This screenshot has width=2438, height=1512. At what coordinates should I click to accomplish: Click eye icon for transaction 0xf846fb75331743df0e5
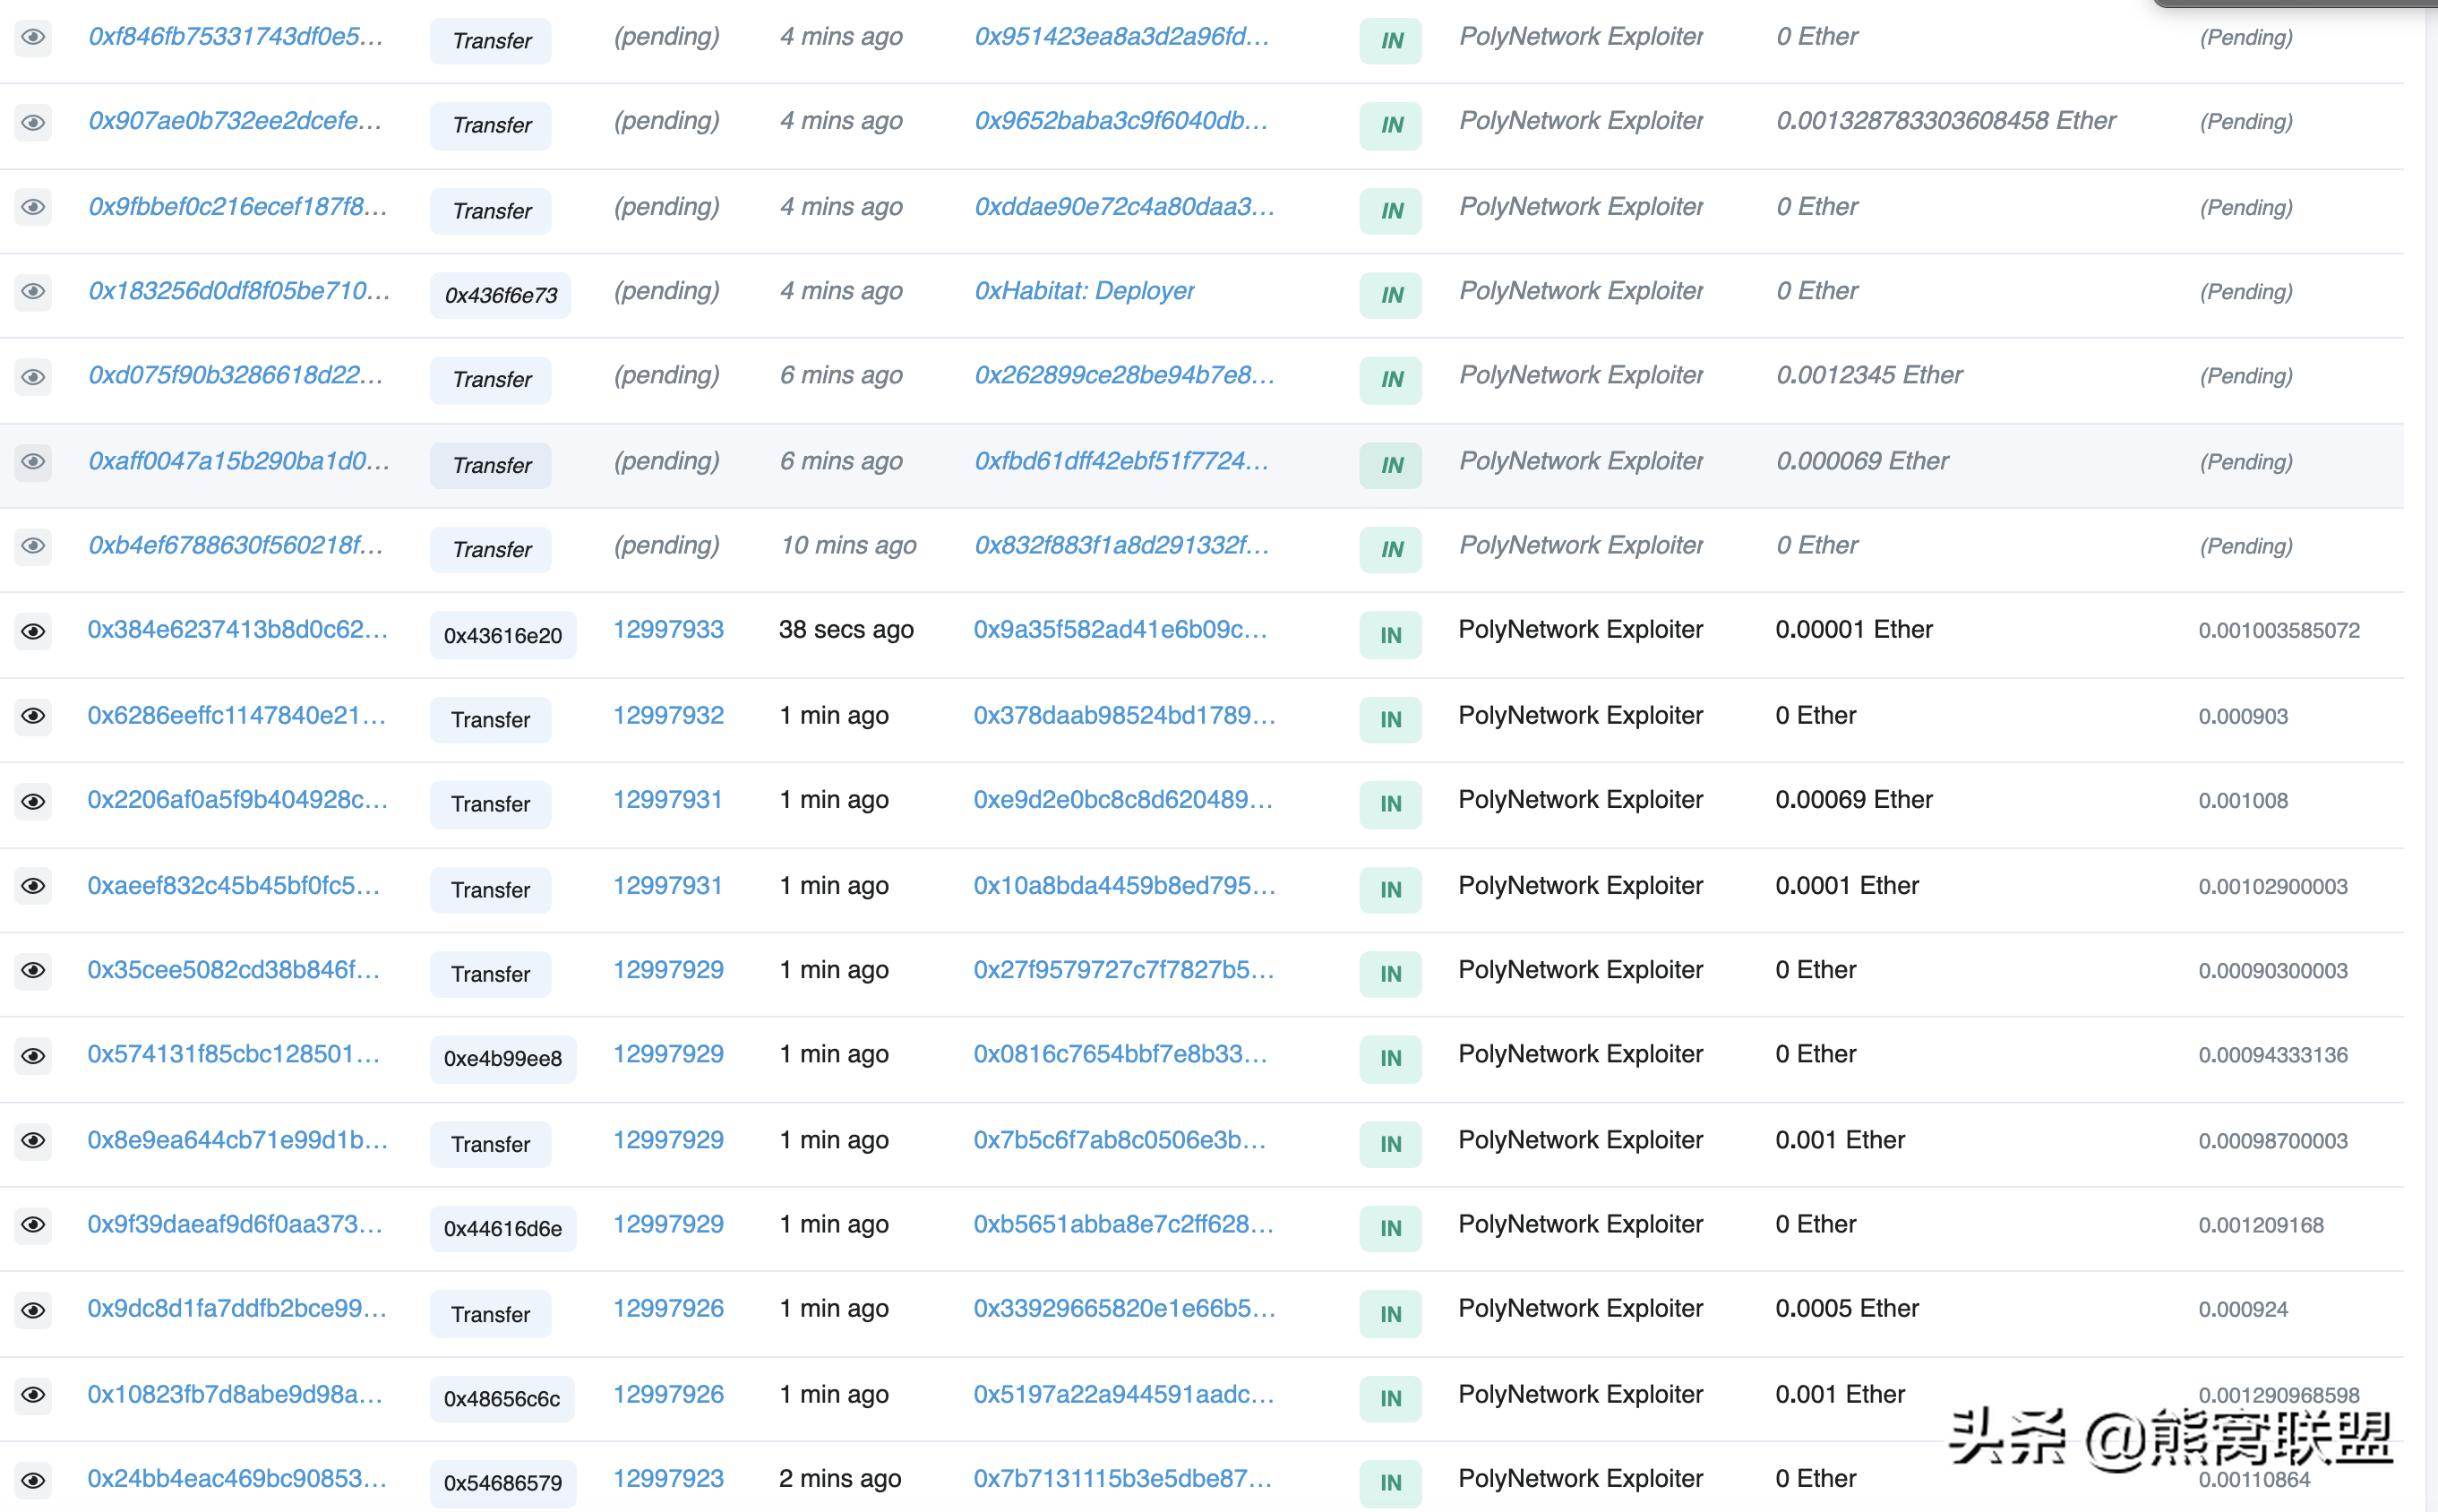point(33,38)
